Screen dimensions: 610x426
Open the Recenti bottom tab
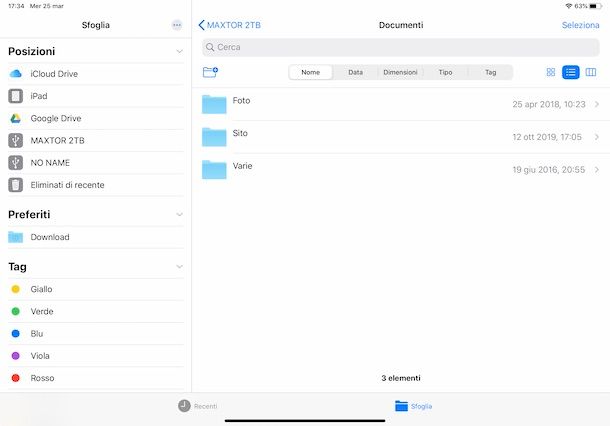pyautogui.click(x=198, y=406)
